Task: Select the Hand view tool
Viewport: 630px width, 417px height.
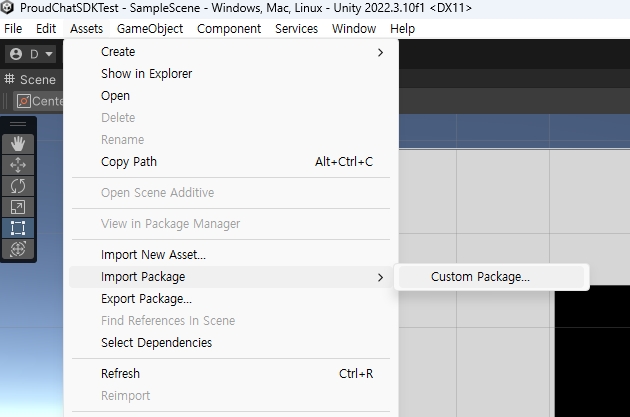Action: pyautogui.click(x=18, y=144)
